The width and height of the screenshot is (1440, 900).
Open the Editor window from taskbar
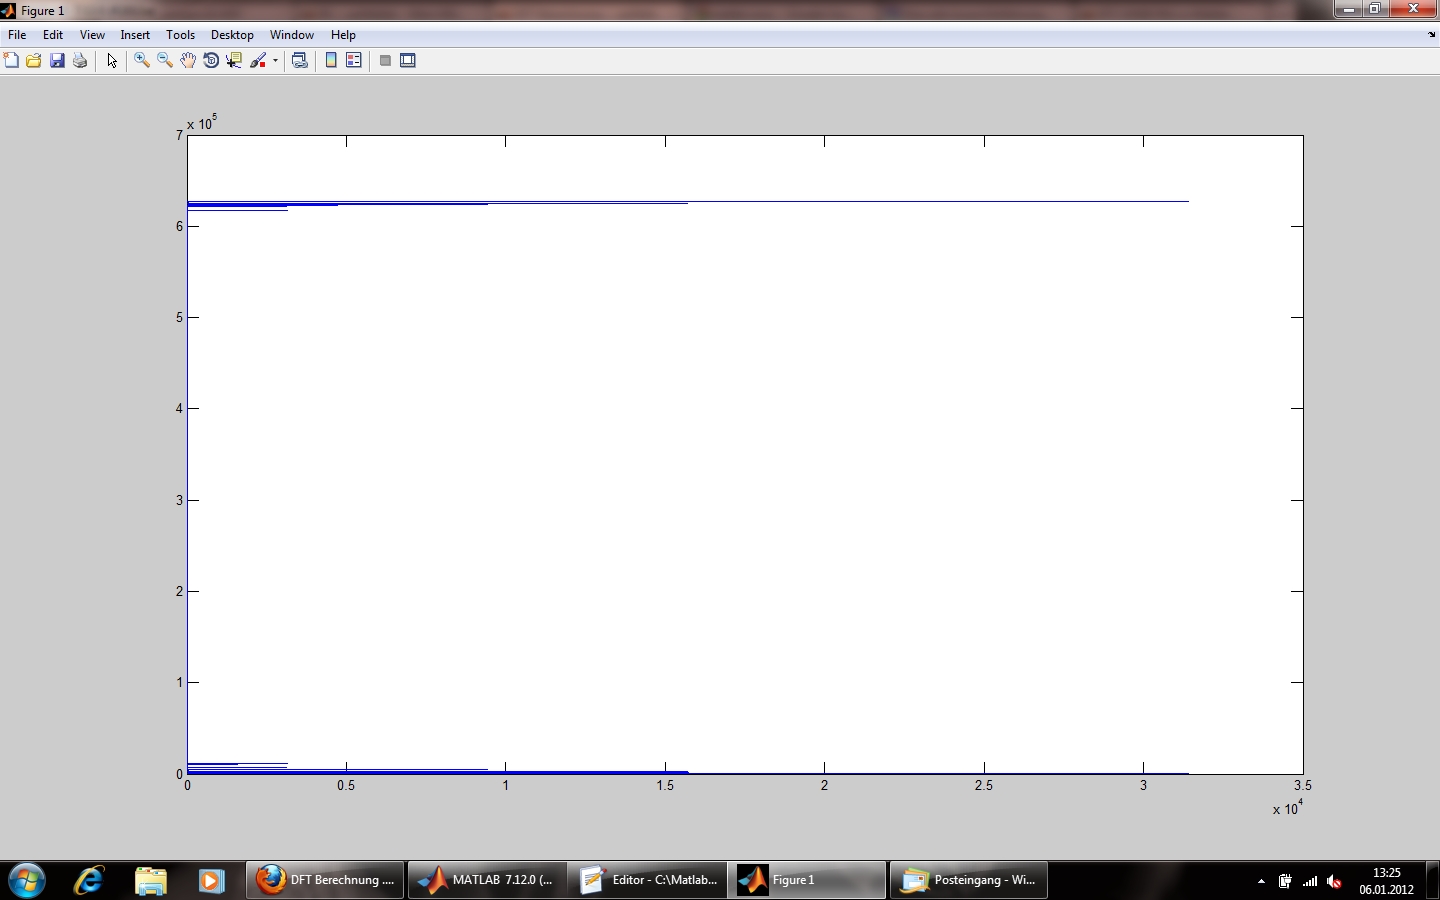[x=649, y=880]
